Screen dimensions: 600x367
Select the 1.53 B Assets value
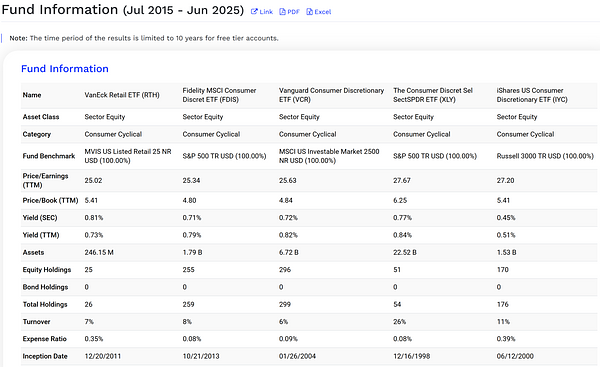506,252
